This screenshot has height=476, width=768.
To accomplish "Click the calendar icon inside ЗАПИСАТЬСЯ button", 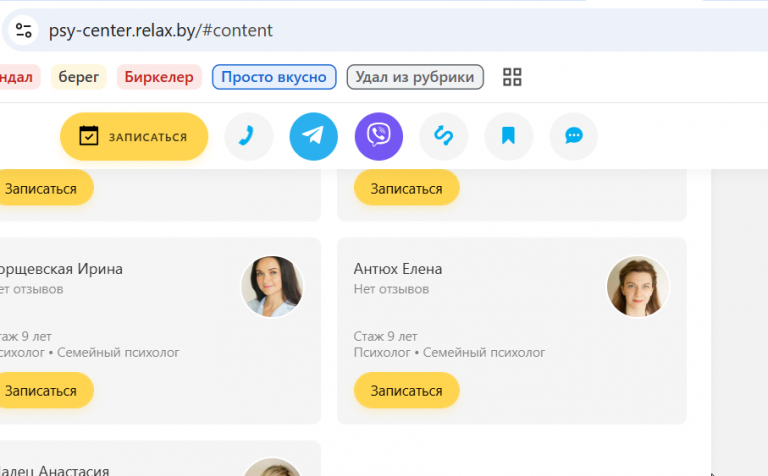I will click(89, 136).
